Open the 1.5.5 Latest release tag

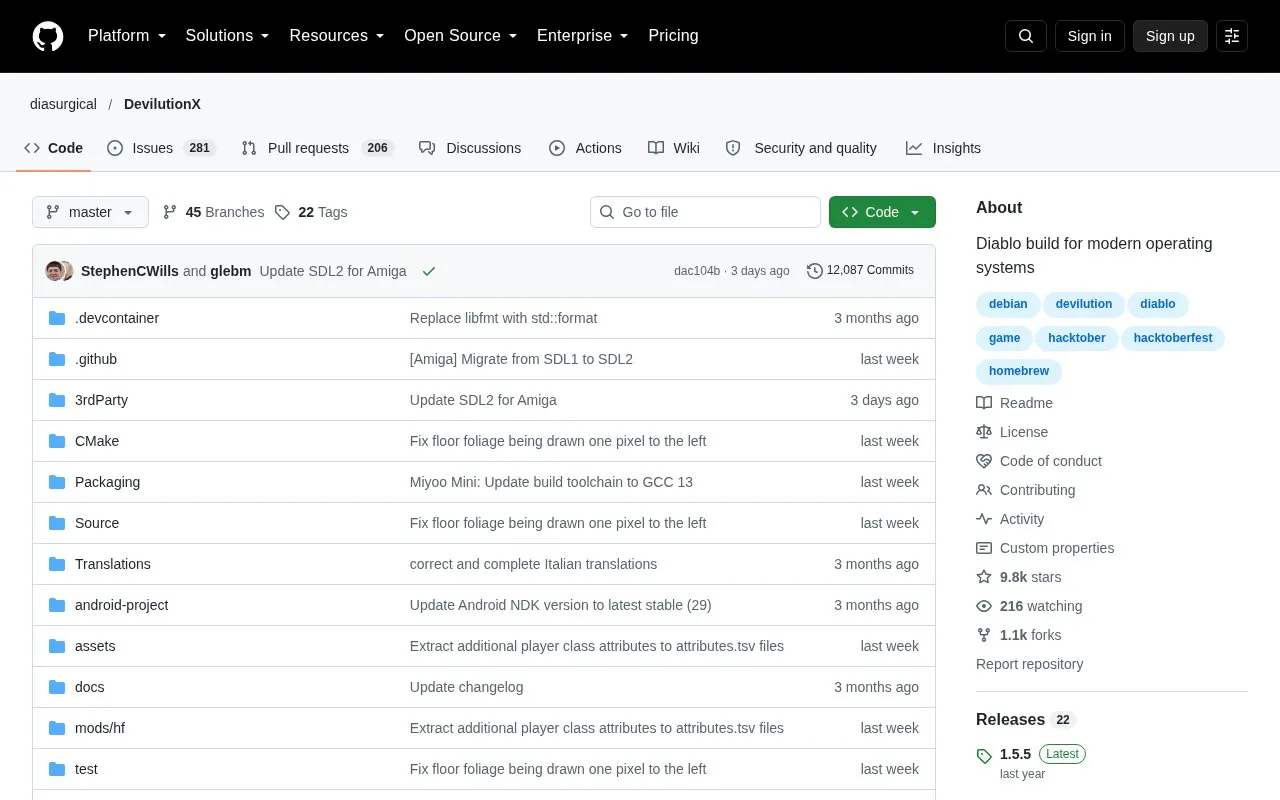tap(1031, 754)
